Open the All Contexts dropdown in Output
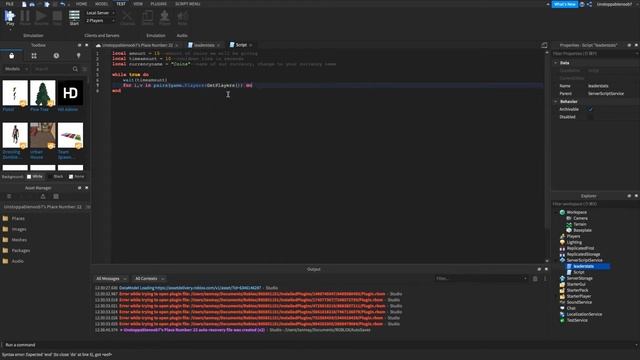The image size is (640, 360). point(149,279)
